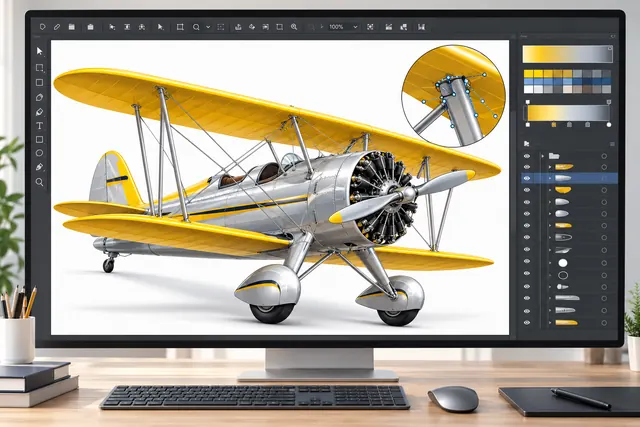This screenshot has height=427, width=640.
Task: Pick the peach cream swatch in the bottom row
Action: 568,89
